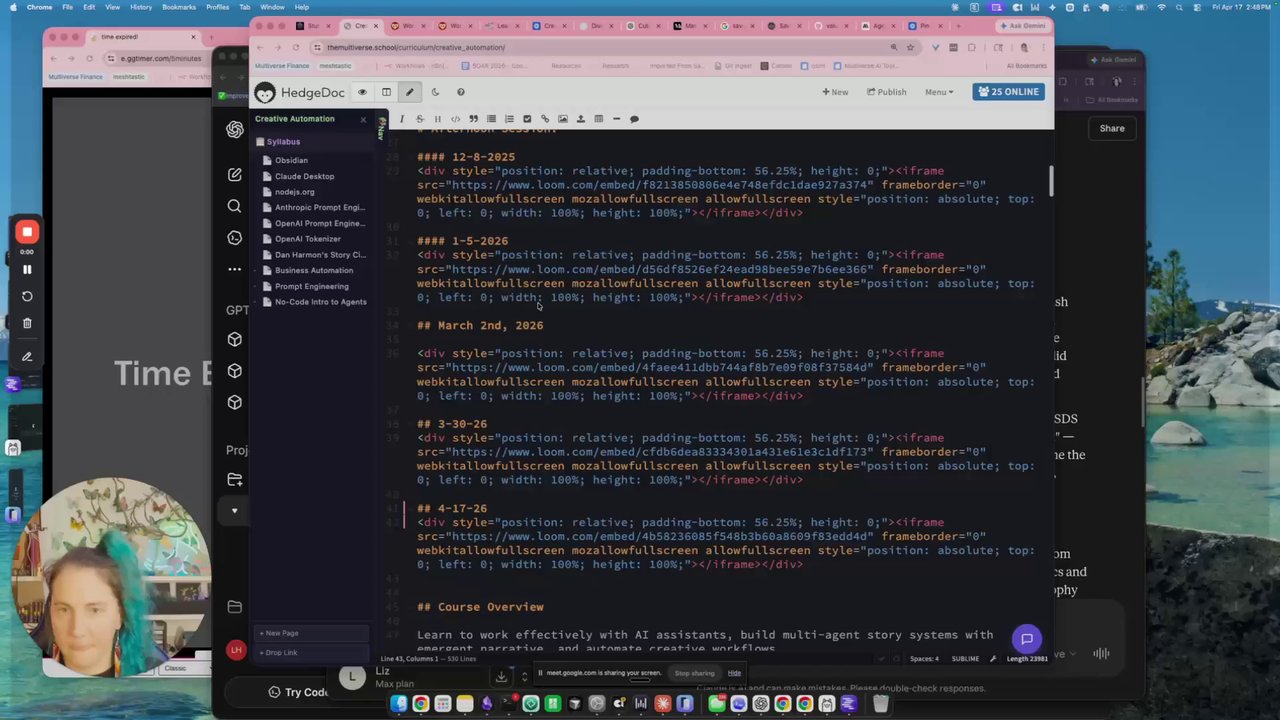Insert an image via the toolbar
1280x720 pixels.
coord(563,119)
